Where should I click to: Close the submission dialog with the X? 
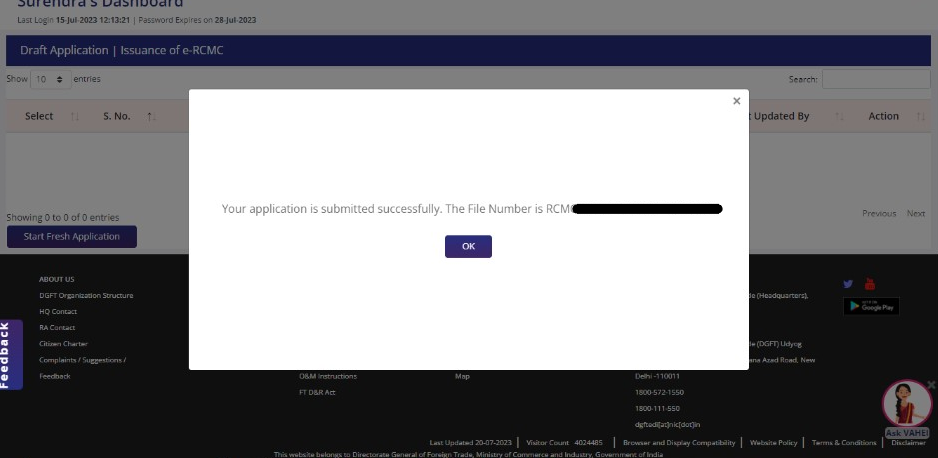coord(736,101)
